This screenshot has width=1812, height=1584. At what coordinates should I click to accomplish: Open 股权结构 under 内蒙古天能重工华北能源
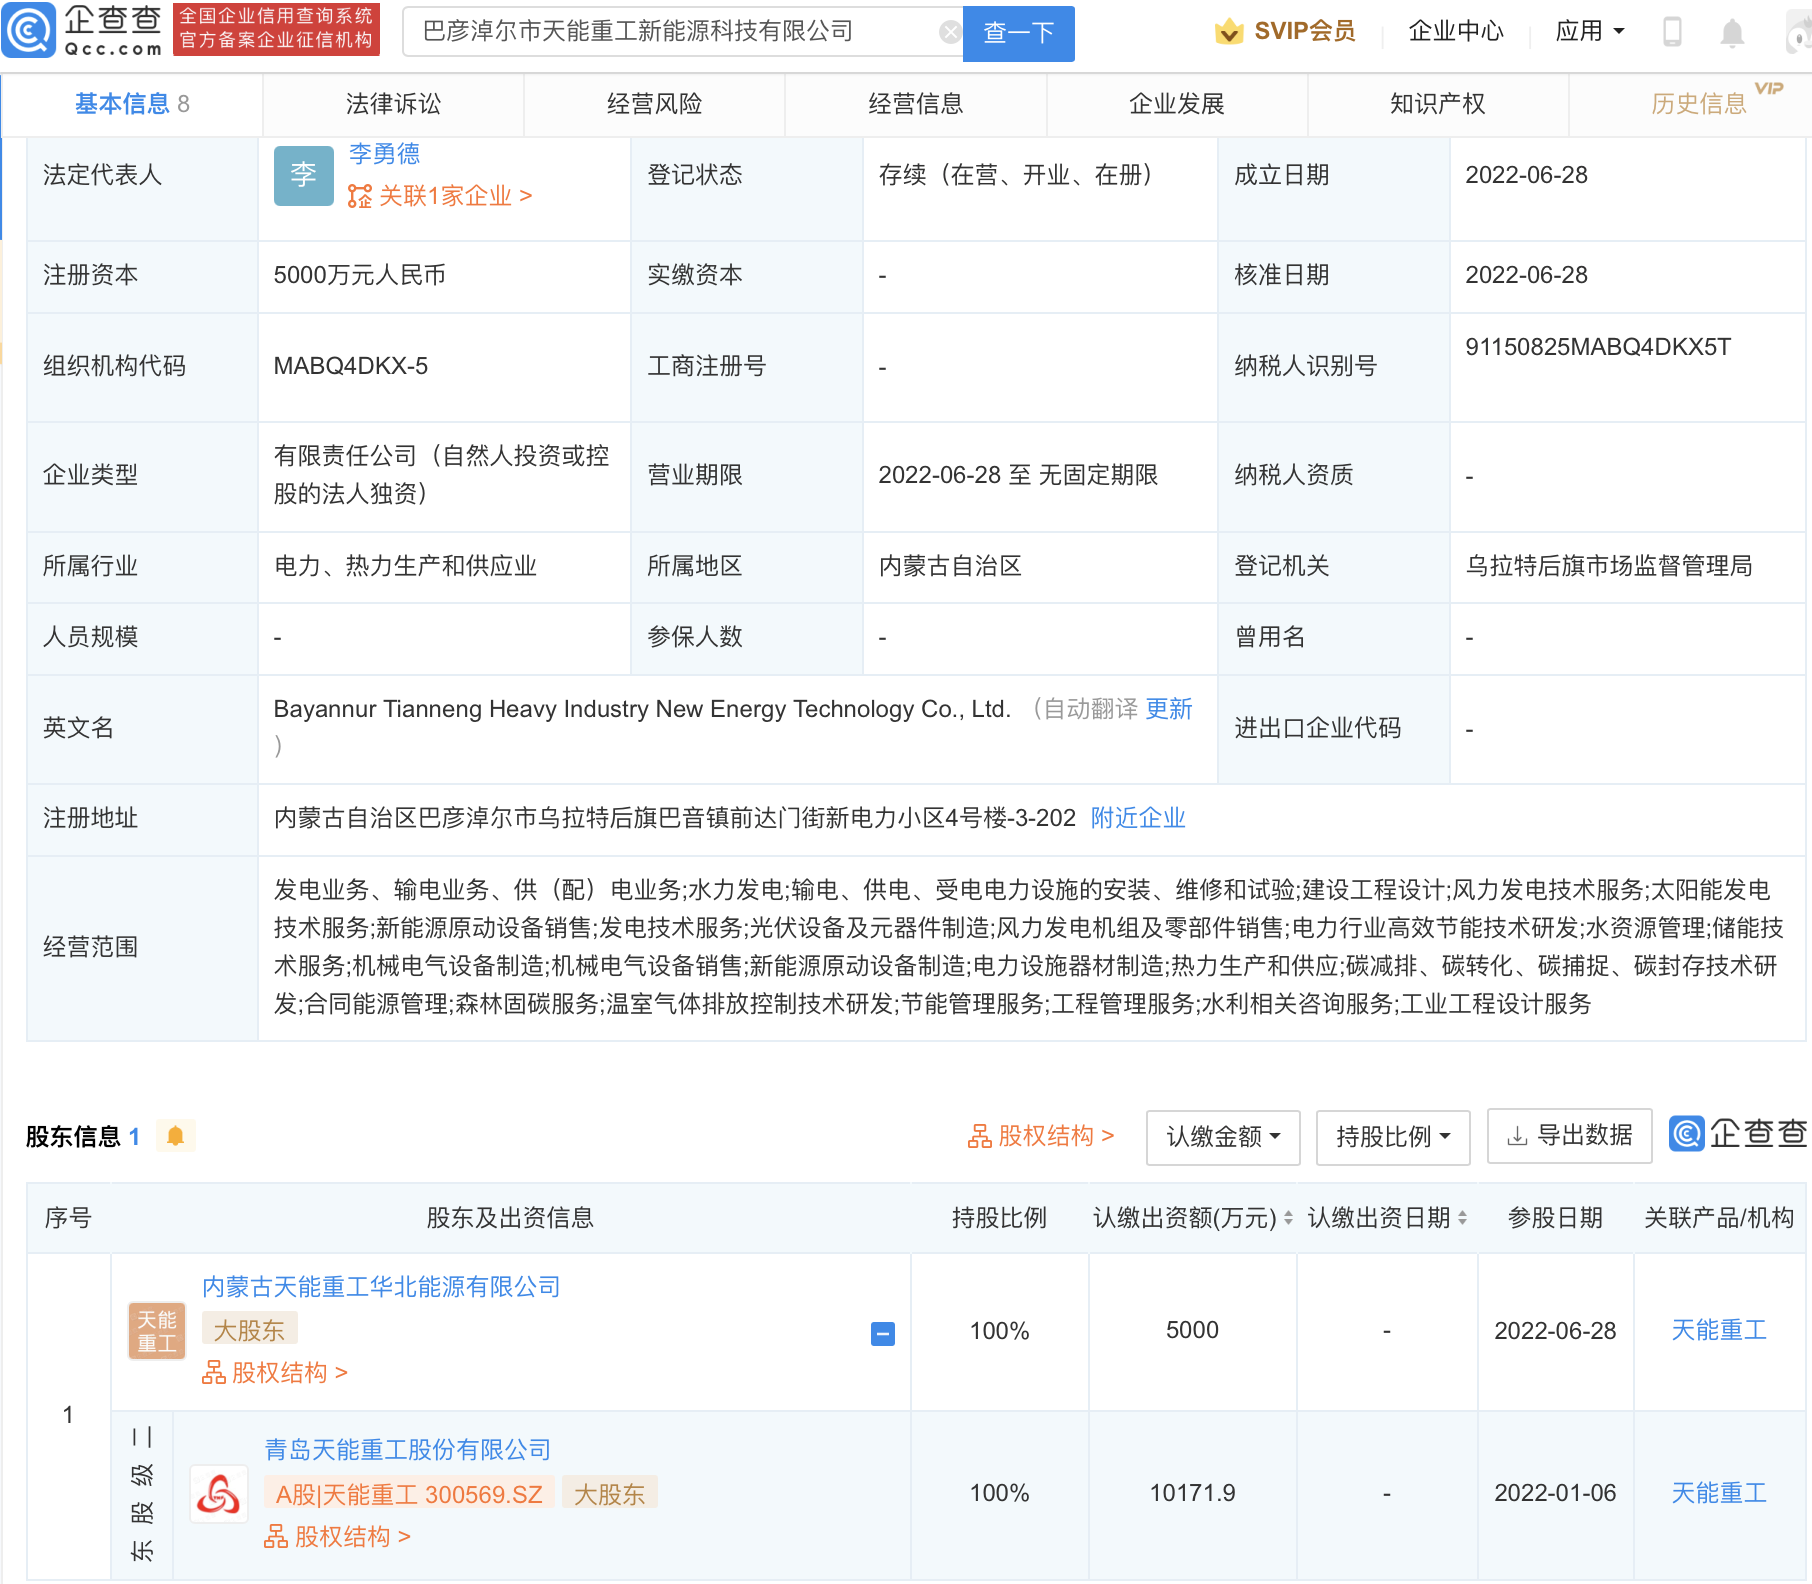[275, 1373]
